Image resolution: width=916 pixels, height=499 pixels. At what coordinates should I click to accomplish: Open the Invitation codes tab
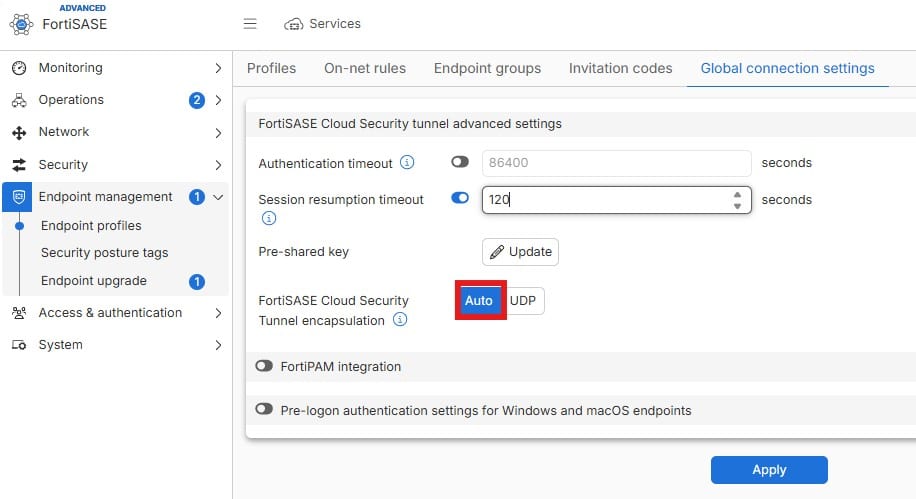point(620,68)
